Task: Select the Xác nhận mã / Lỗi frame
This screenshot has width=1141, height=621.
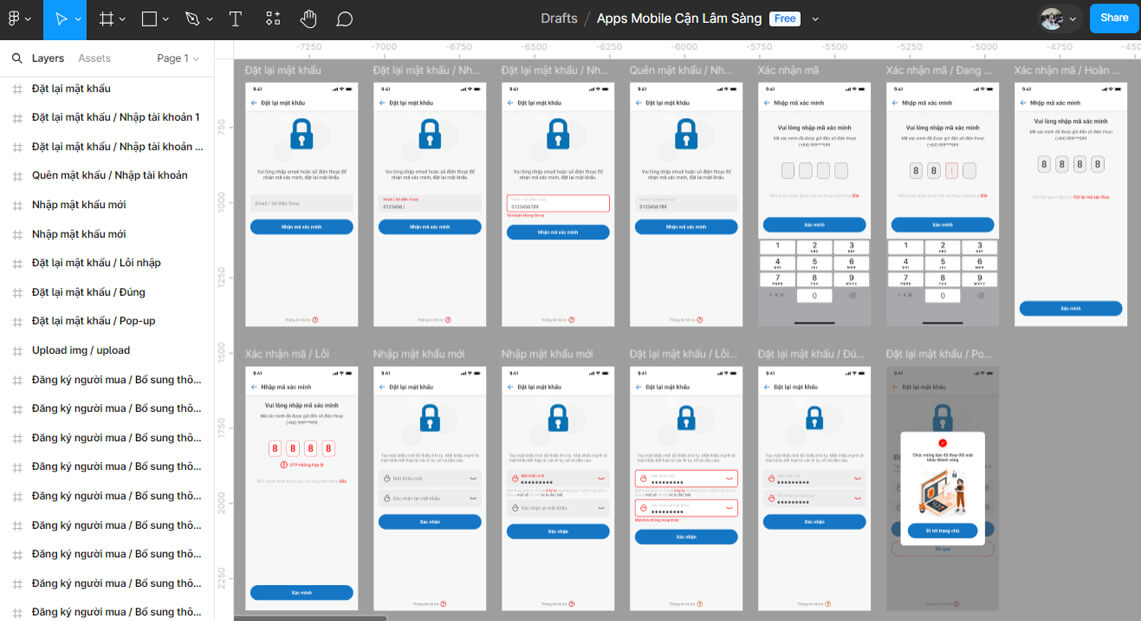Action: point(286,355)
